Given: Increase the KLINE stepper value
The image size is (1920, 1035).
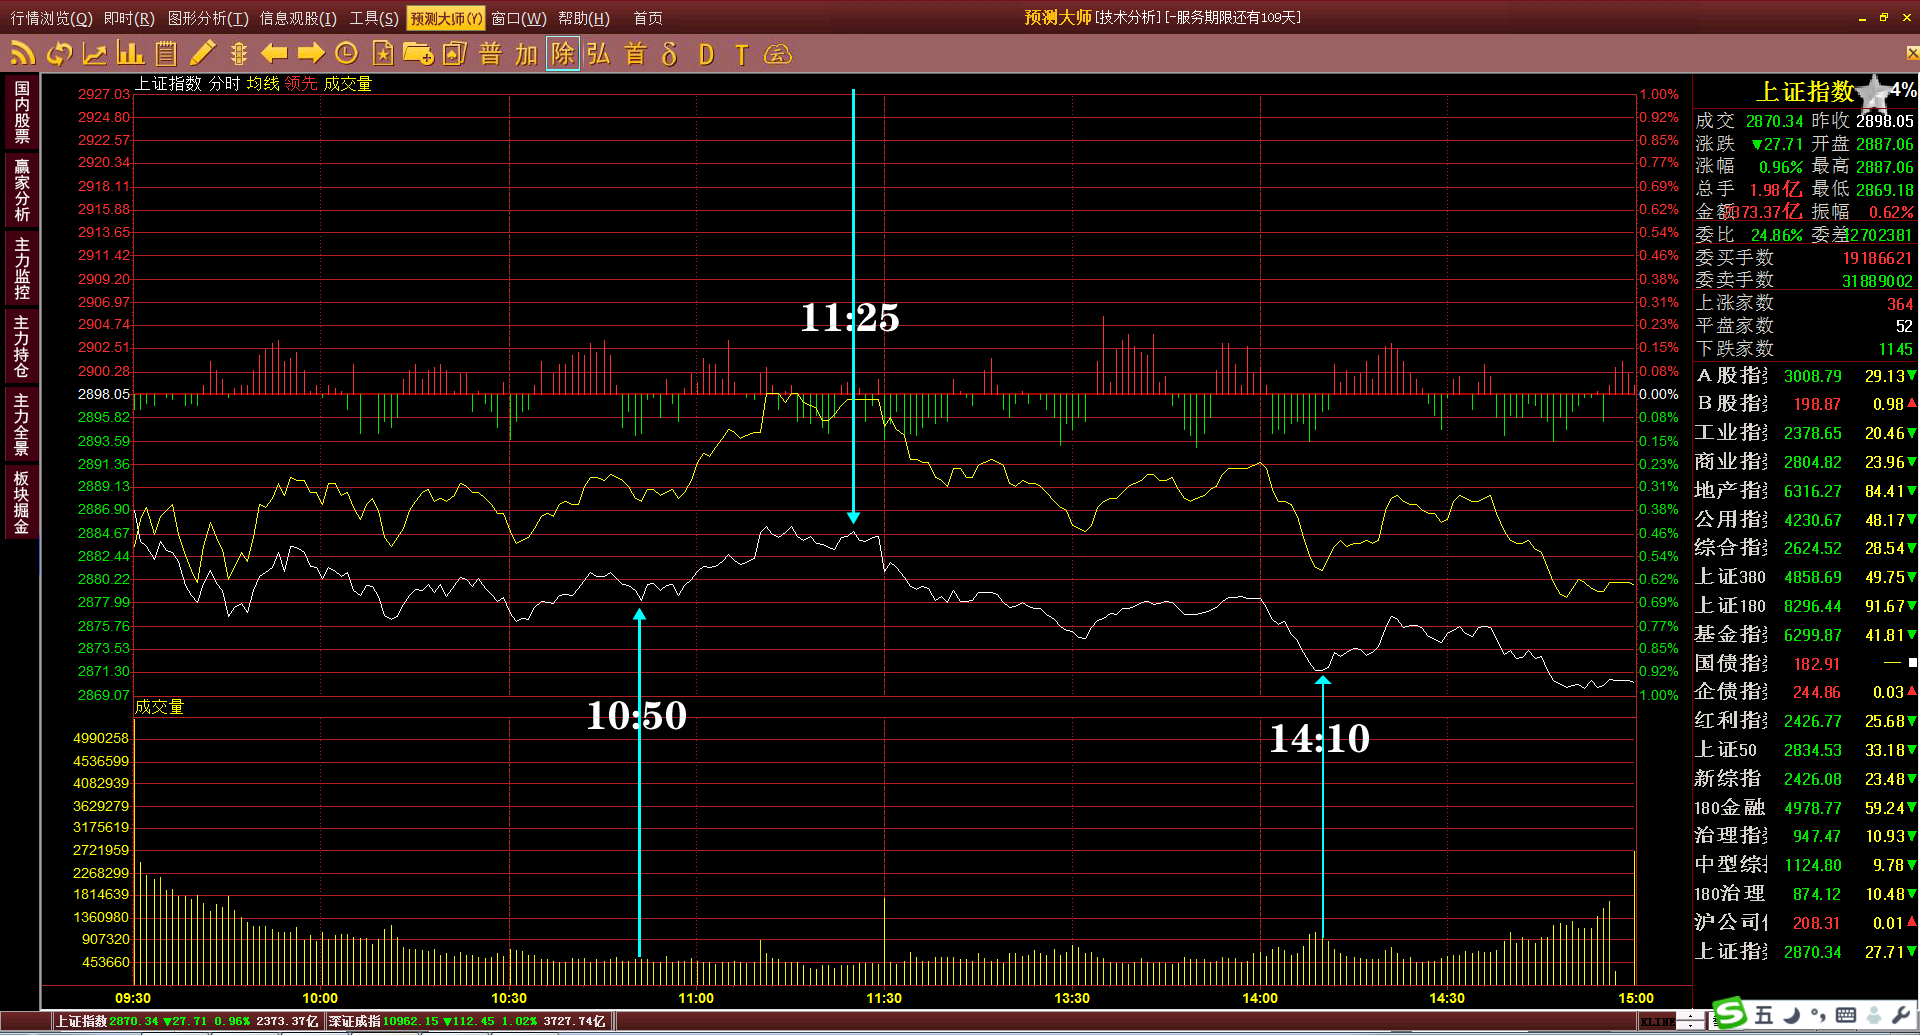Looking at the screenshot, I should pos(1692,1017).
